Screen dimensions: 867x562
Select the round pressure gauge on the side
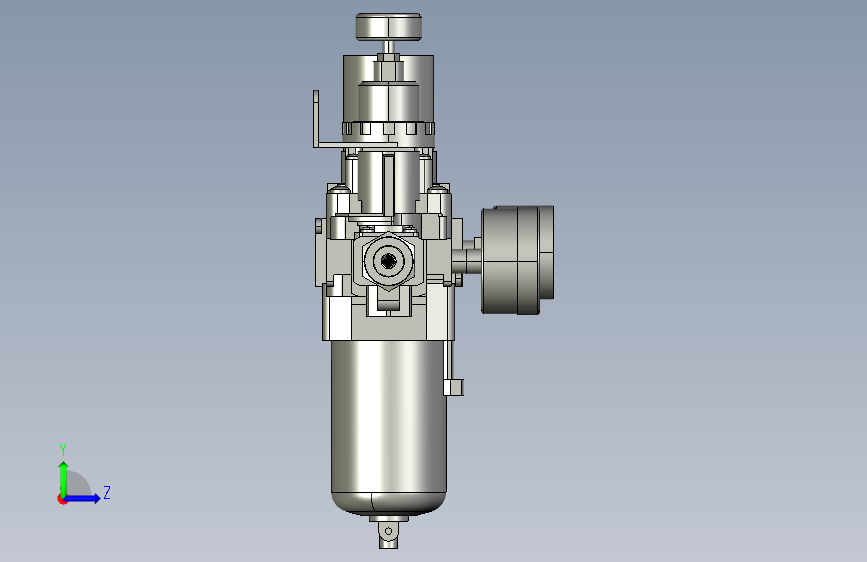[518, 260]
